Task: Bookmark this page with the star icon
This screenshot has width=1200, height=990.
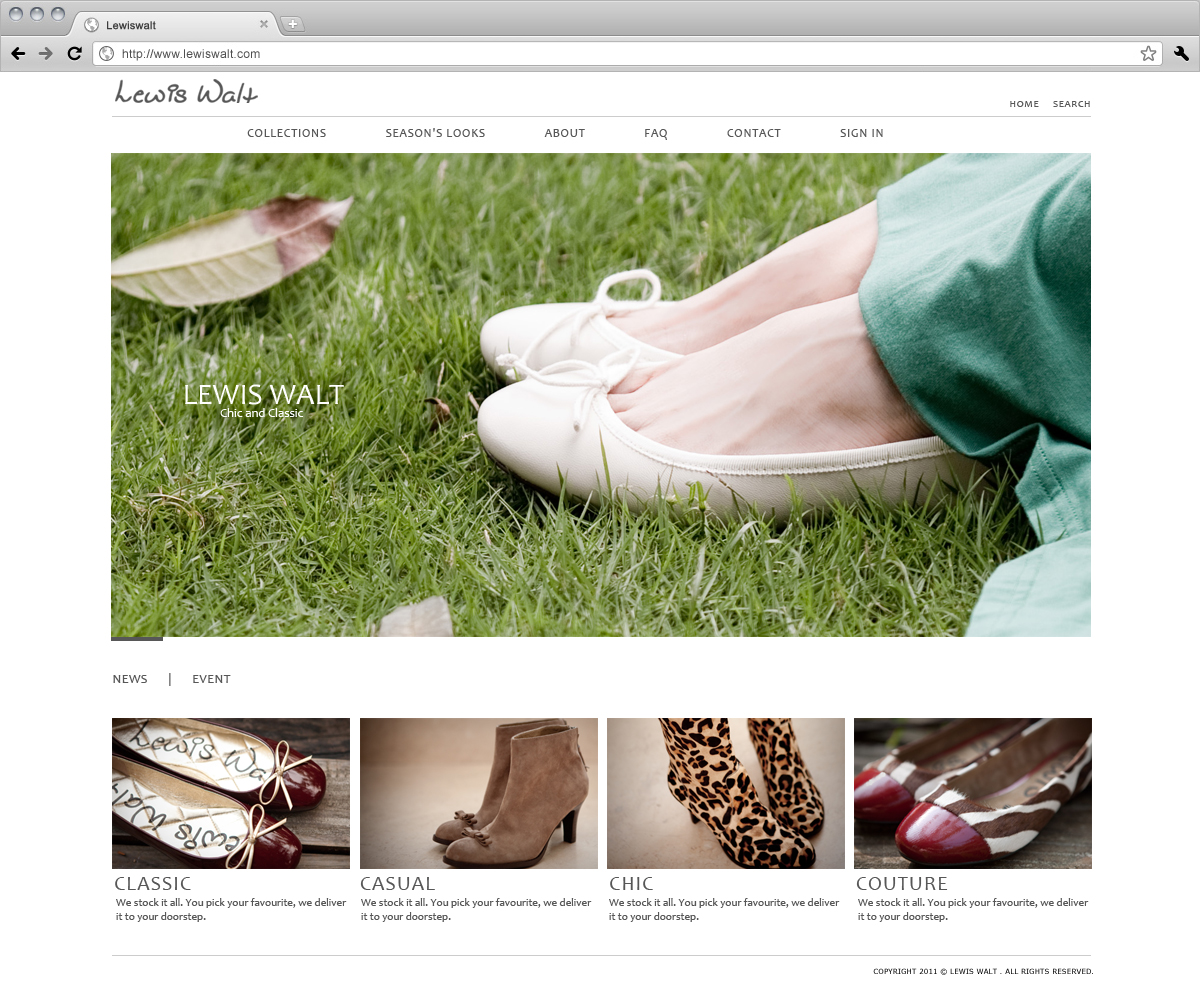Action: pos(1148,54)
